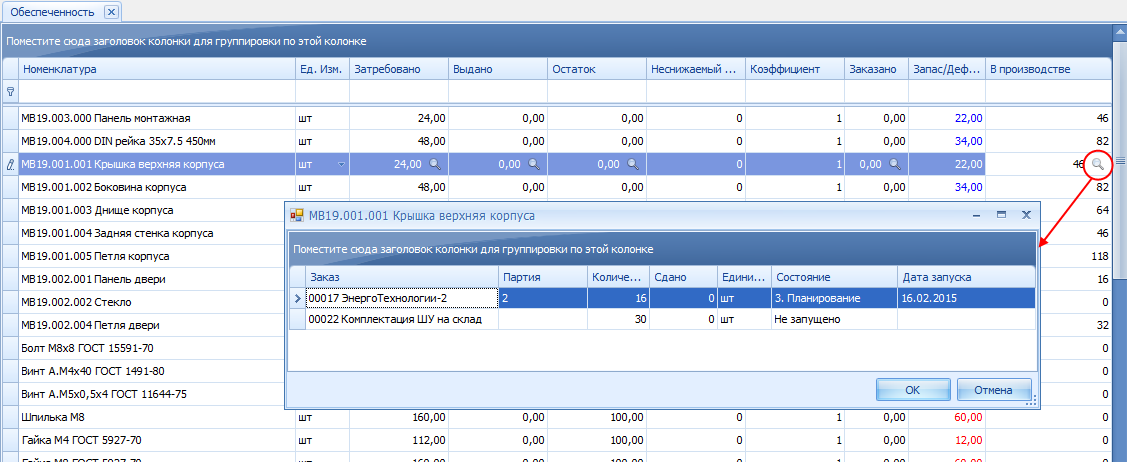Click the Номенклатура filter input field
The image size is (1127, 462).
tap(156, 91)
